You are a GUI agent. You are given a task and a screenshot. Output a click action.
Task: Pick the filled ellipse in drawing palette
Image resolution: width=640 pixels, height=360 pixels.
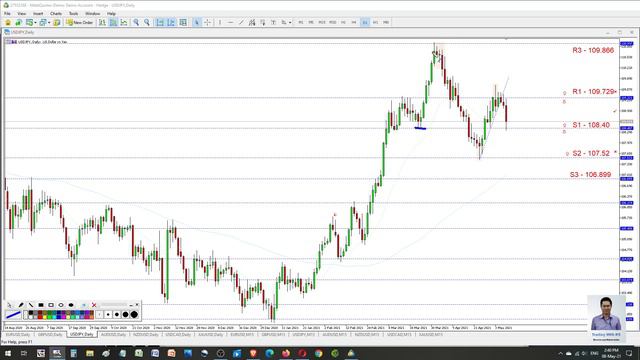(71, 305)
